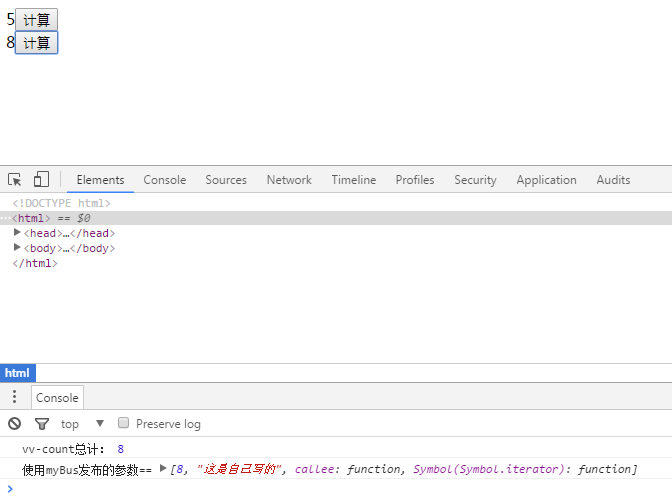Select the <!DOCTYPE html> line
Image resolution: width=672 pixels, height=496 pixels.
tap(61, 203)
